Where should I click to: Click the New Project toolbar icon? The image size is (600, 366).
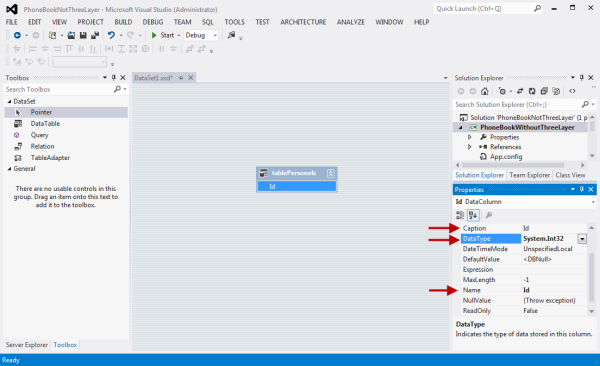(52, 35)
